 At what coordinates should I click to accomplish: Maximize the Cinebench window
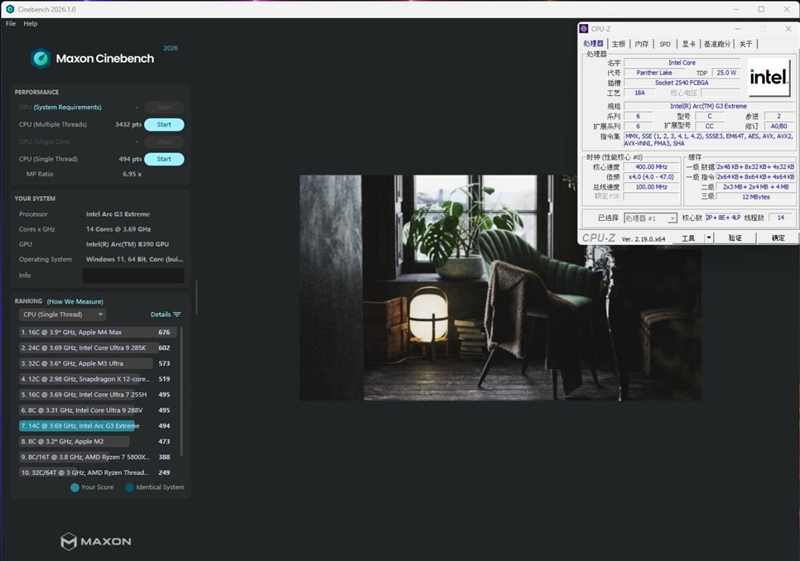tap(761, 9)
